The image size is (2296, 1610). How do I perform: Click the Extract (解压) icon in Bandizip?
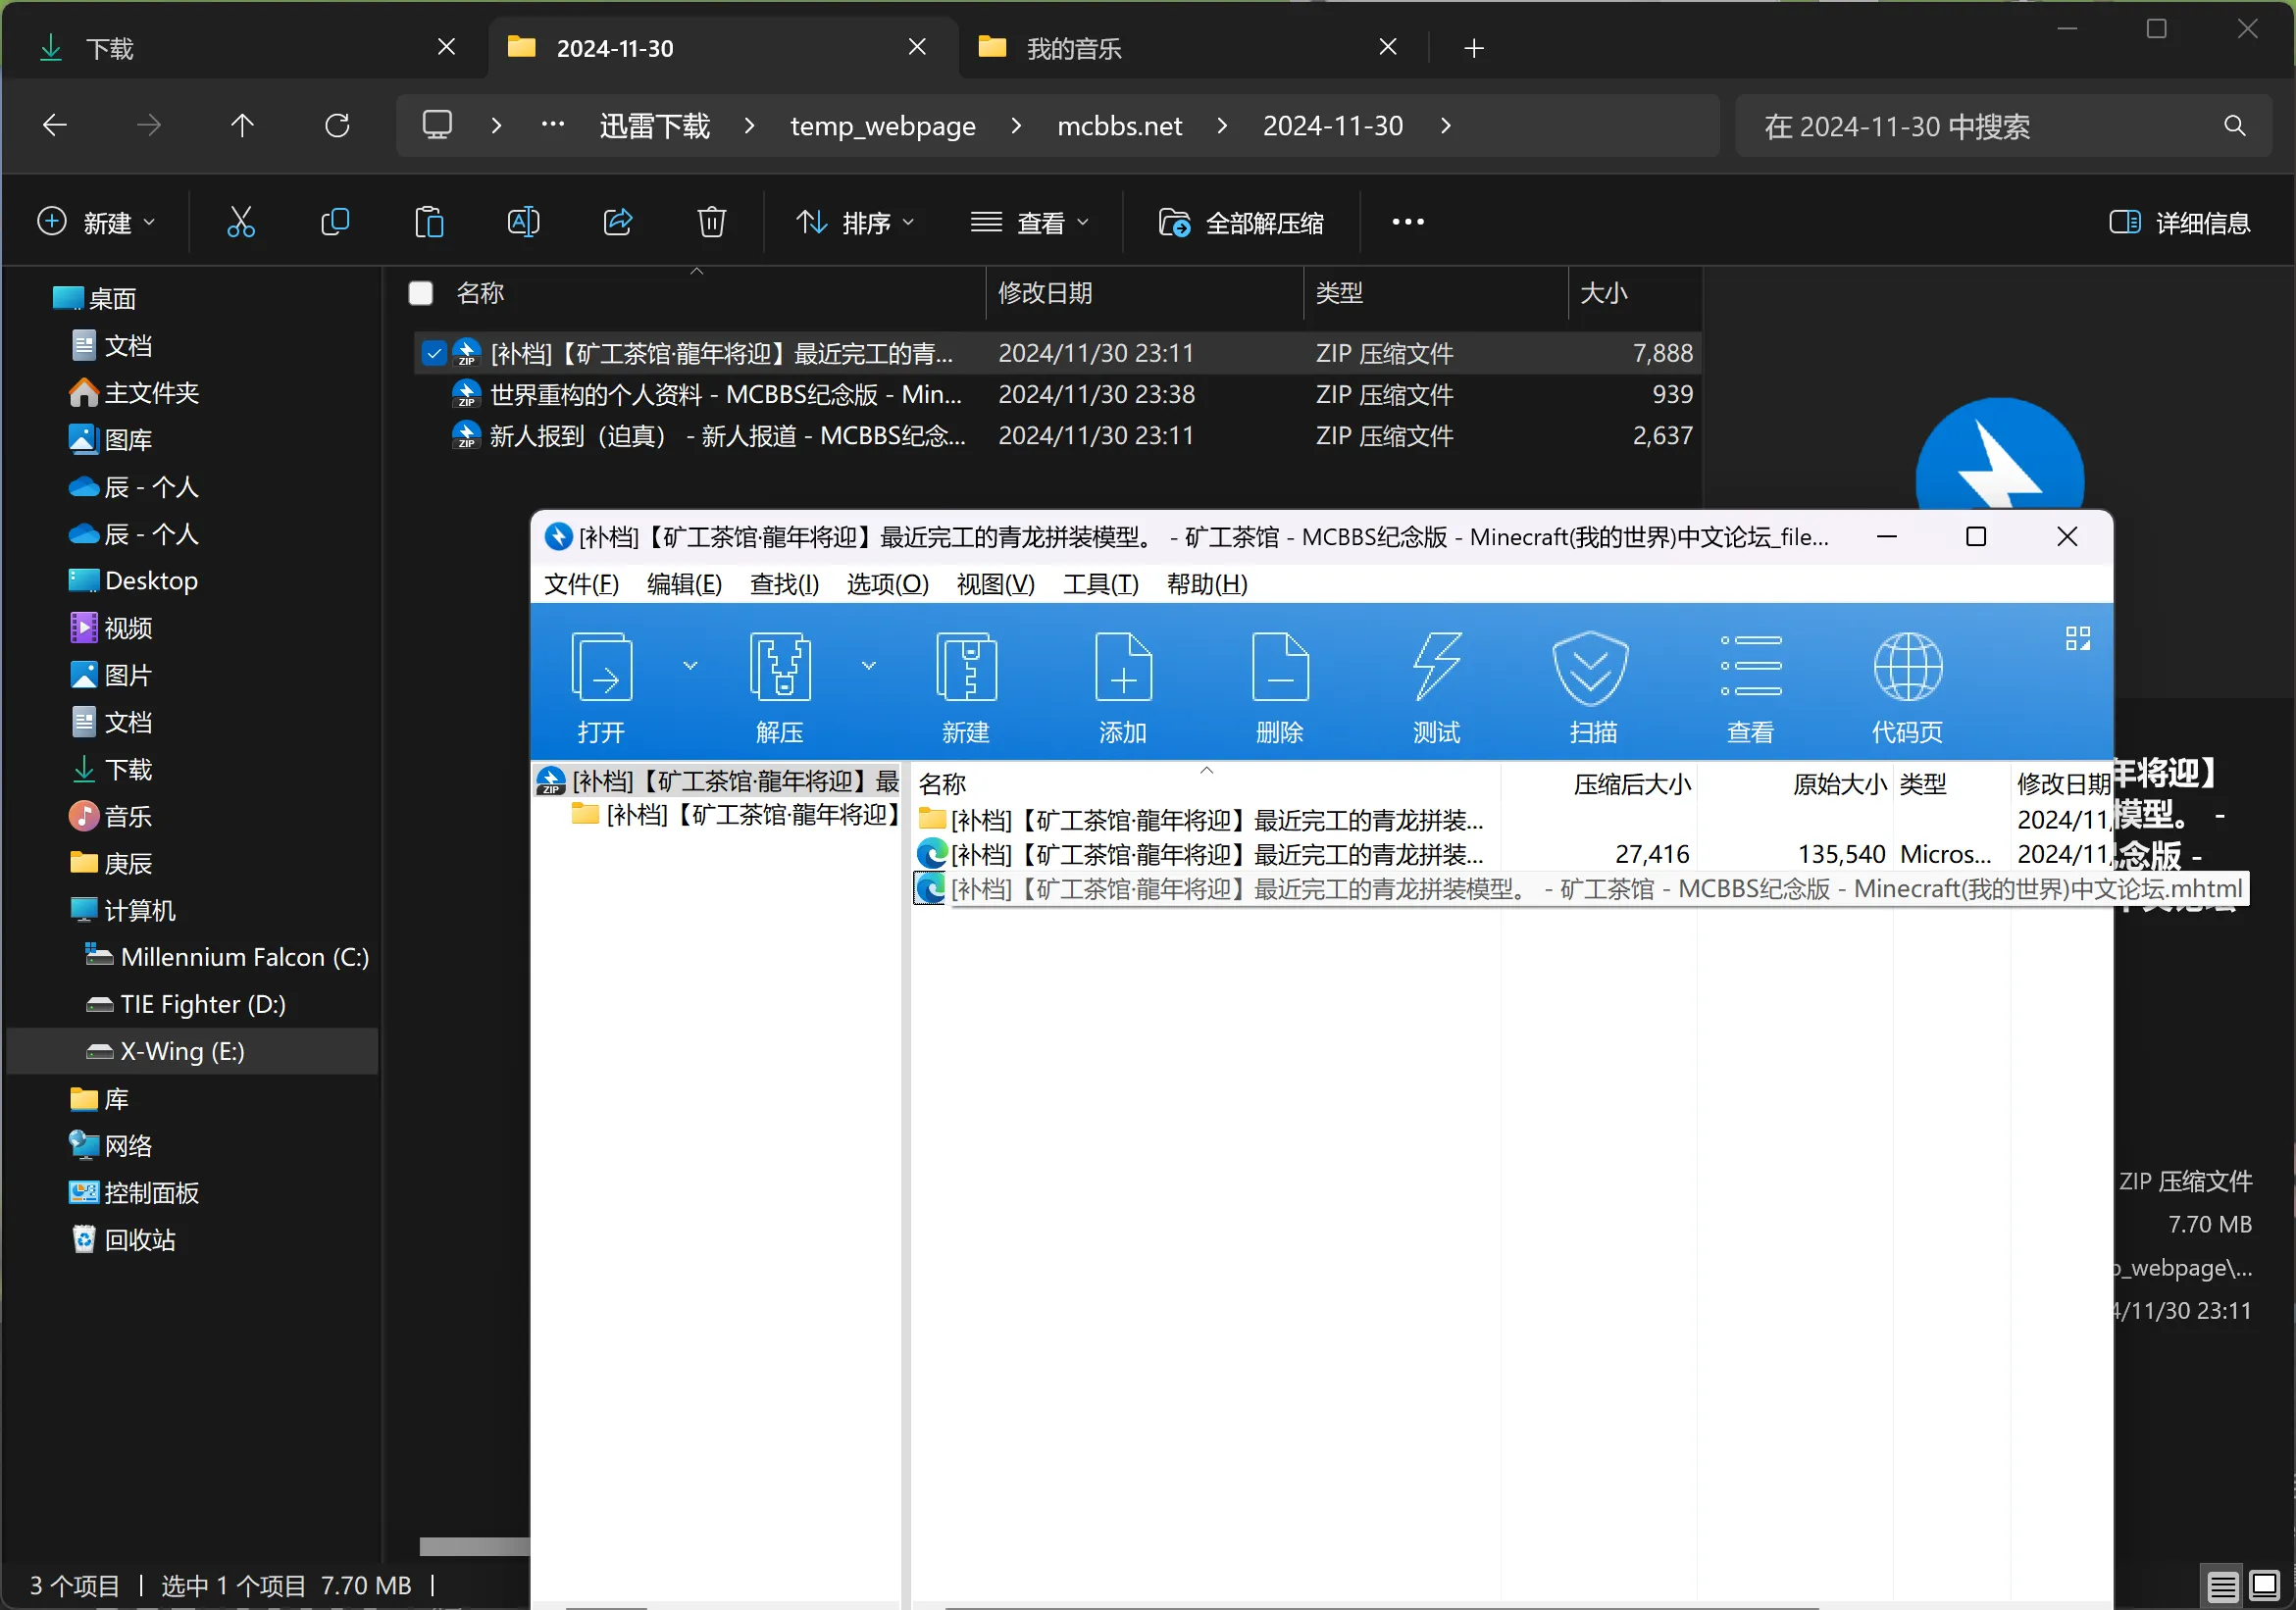pyautogui.click(x=779, y=666)
